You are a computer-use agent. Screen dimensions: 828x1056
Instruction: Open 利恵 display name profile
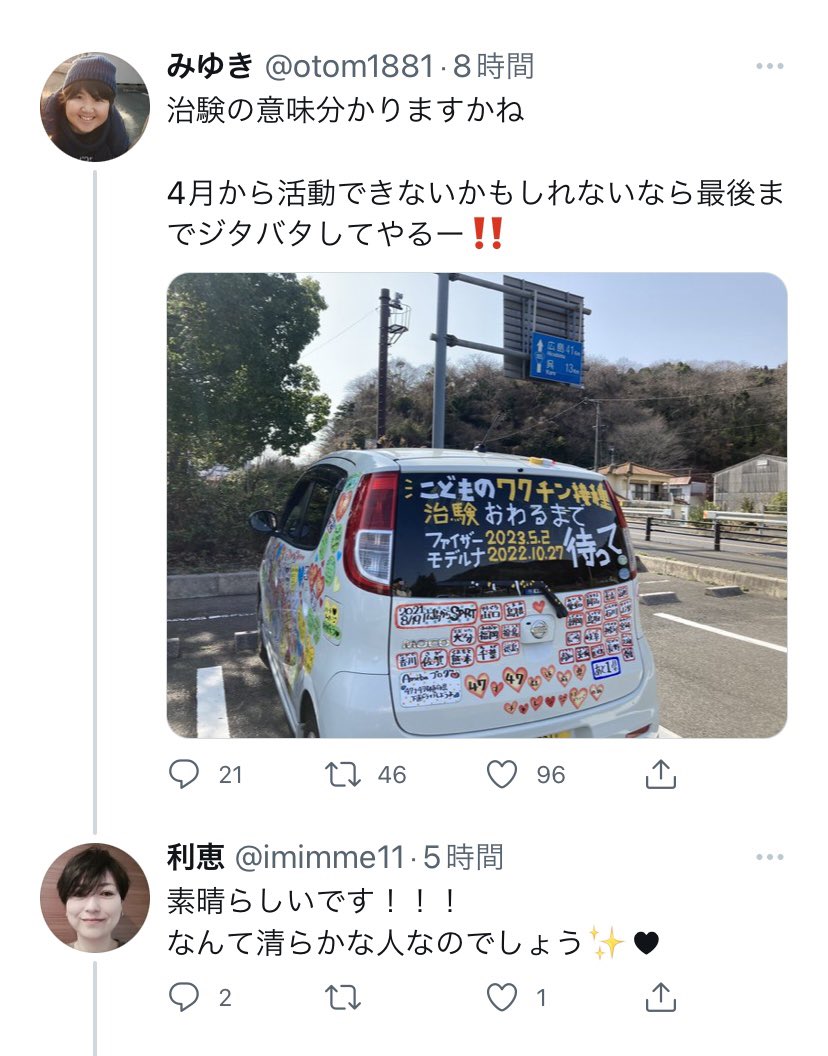(195, 857)
